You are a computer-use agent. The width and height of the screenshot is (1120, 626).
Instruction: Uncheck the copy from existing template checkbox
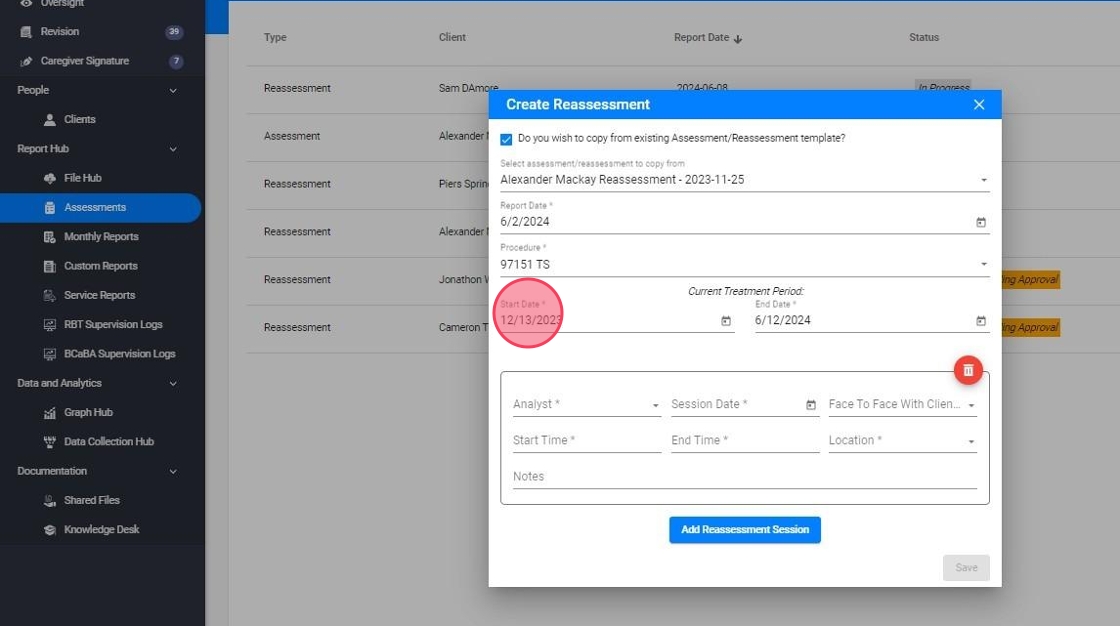[x=506, y=139]
